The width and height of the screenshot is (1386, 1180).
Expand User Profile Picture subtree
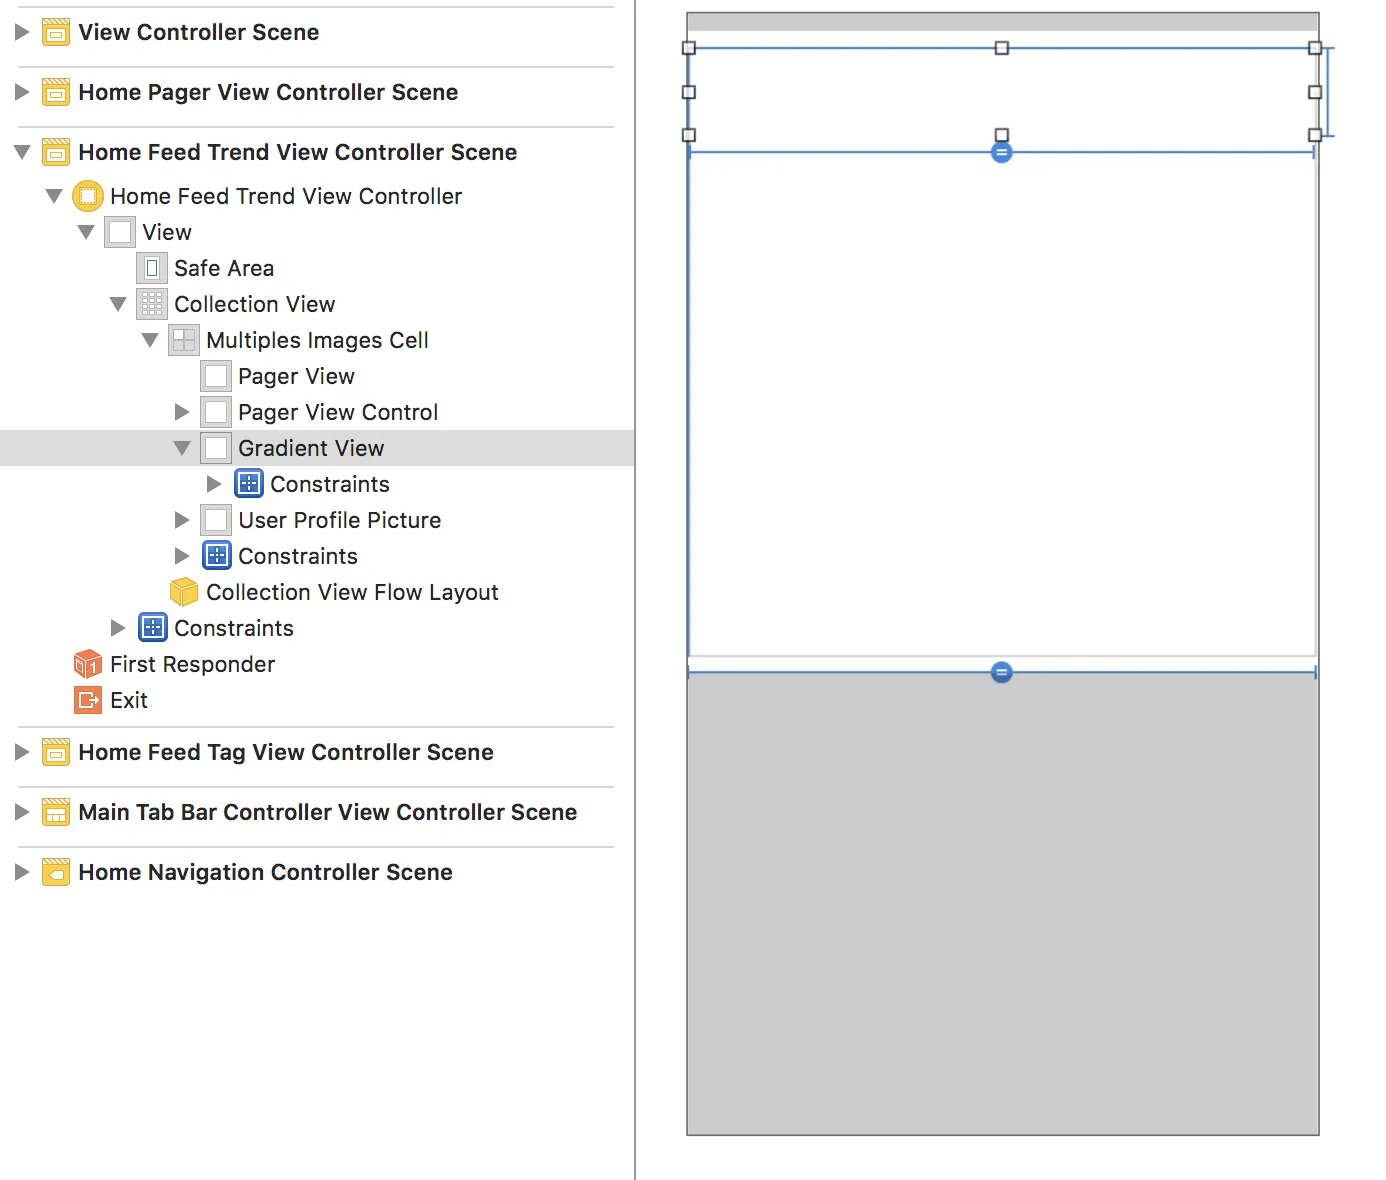(x=182, y=520)
